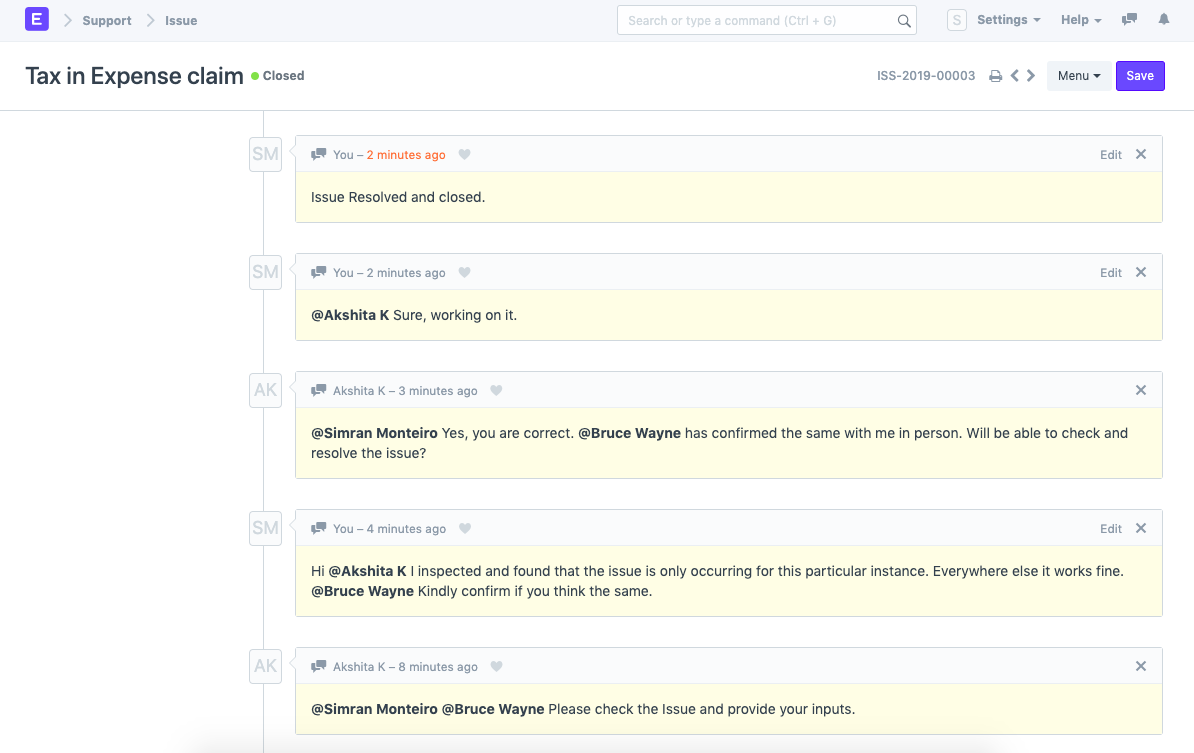Click the search magnifier icon
1194x753 pixels.
[x=903, y=21]
